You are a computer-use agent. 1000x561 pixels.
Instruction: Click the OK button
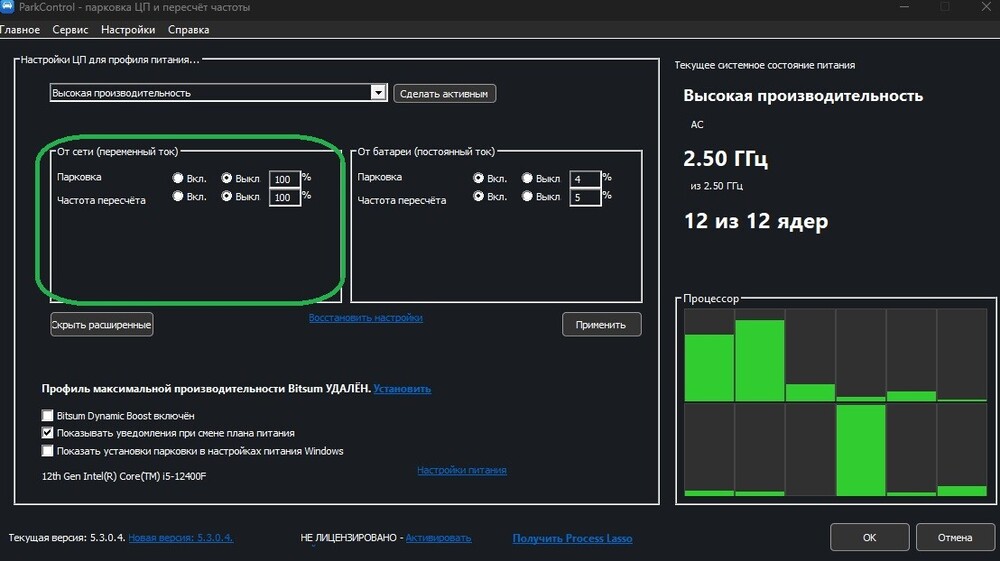click(x=869, y=537)
